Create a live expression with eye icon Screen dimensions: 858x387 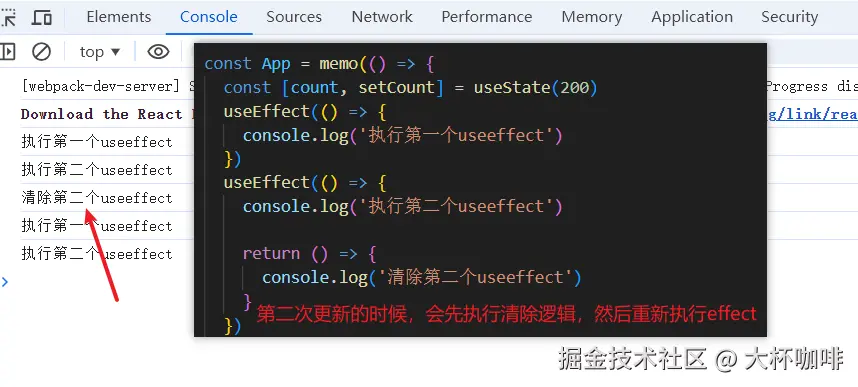point(158,52)
